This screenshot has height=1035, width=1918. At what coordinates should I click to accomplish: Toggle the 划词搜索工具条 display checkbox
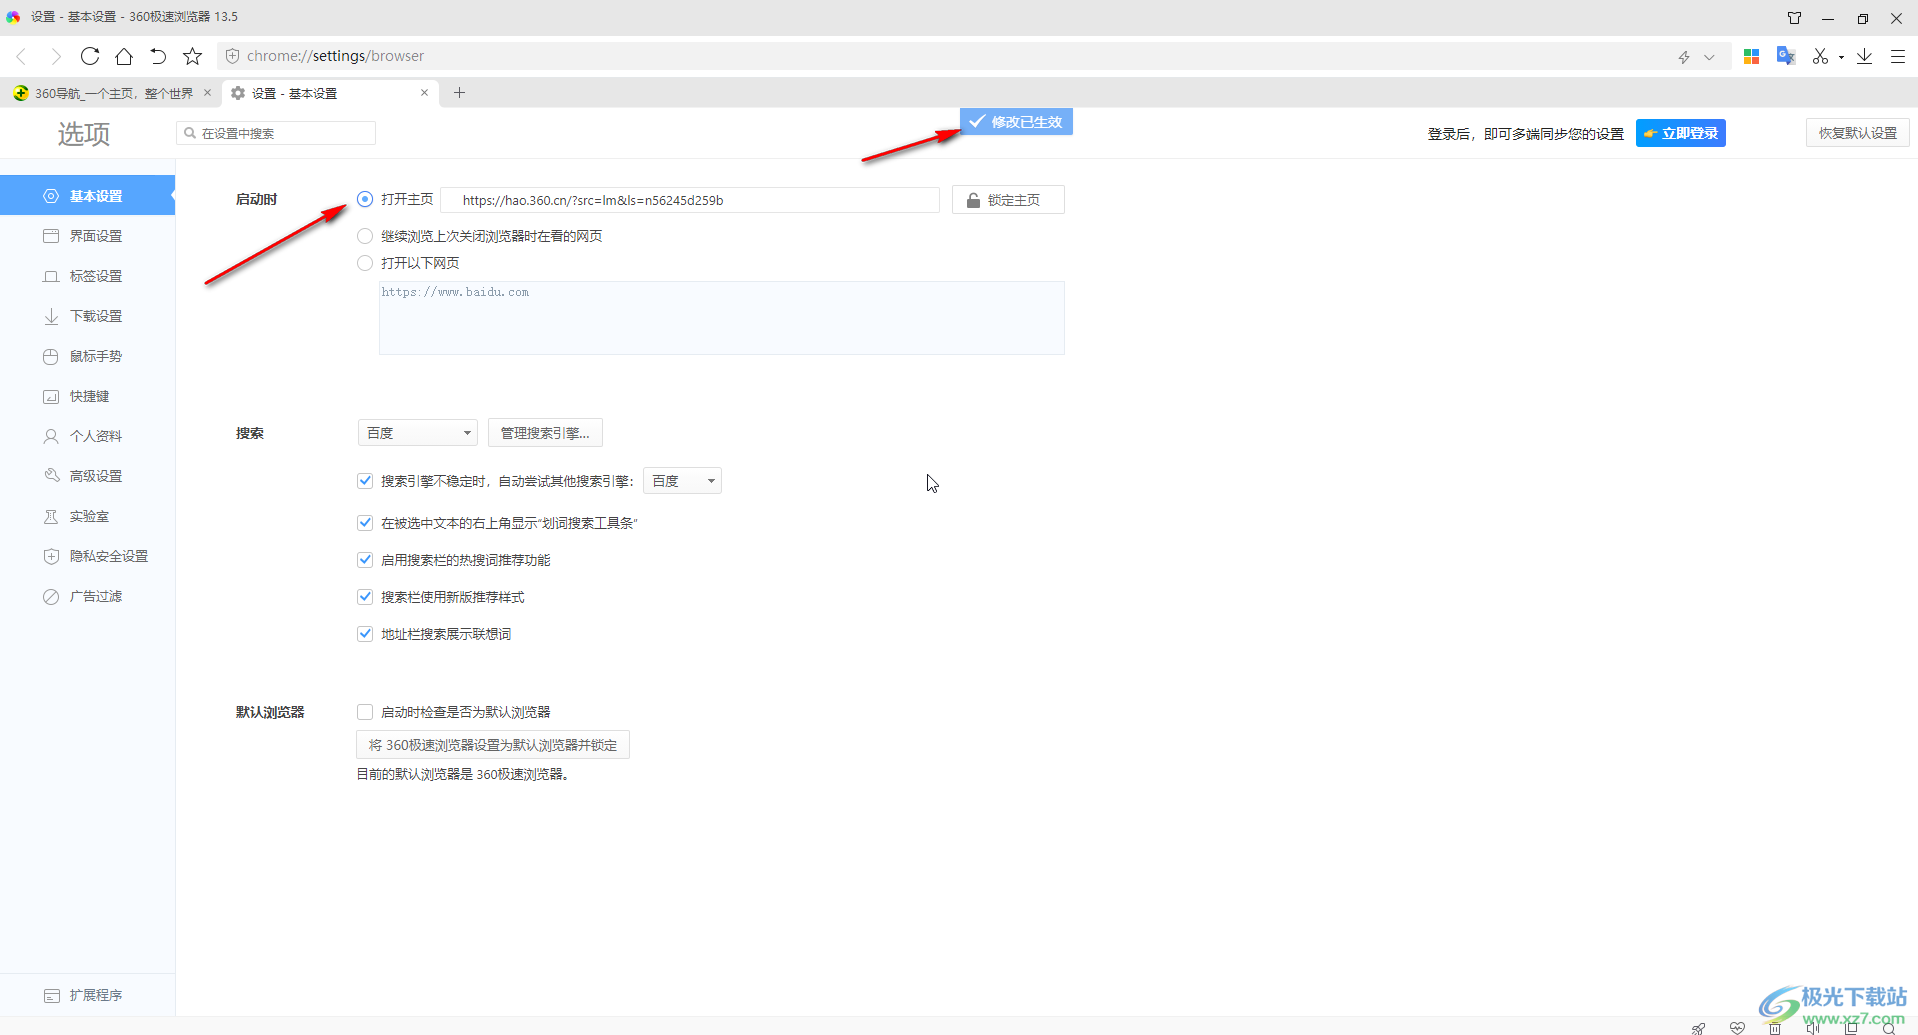365,523
